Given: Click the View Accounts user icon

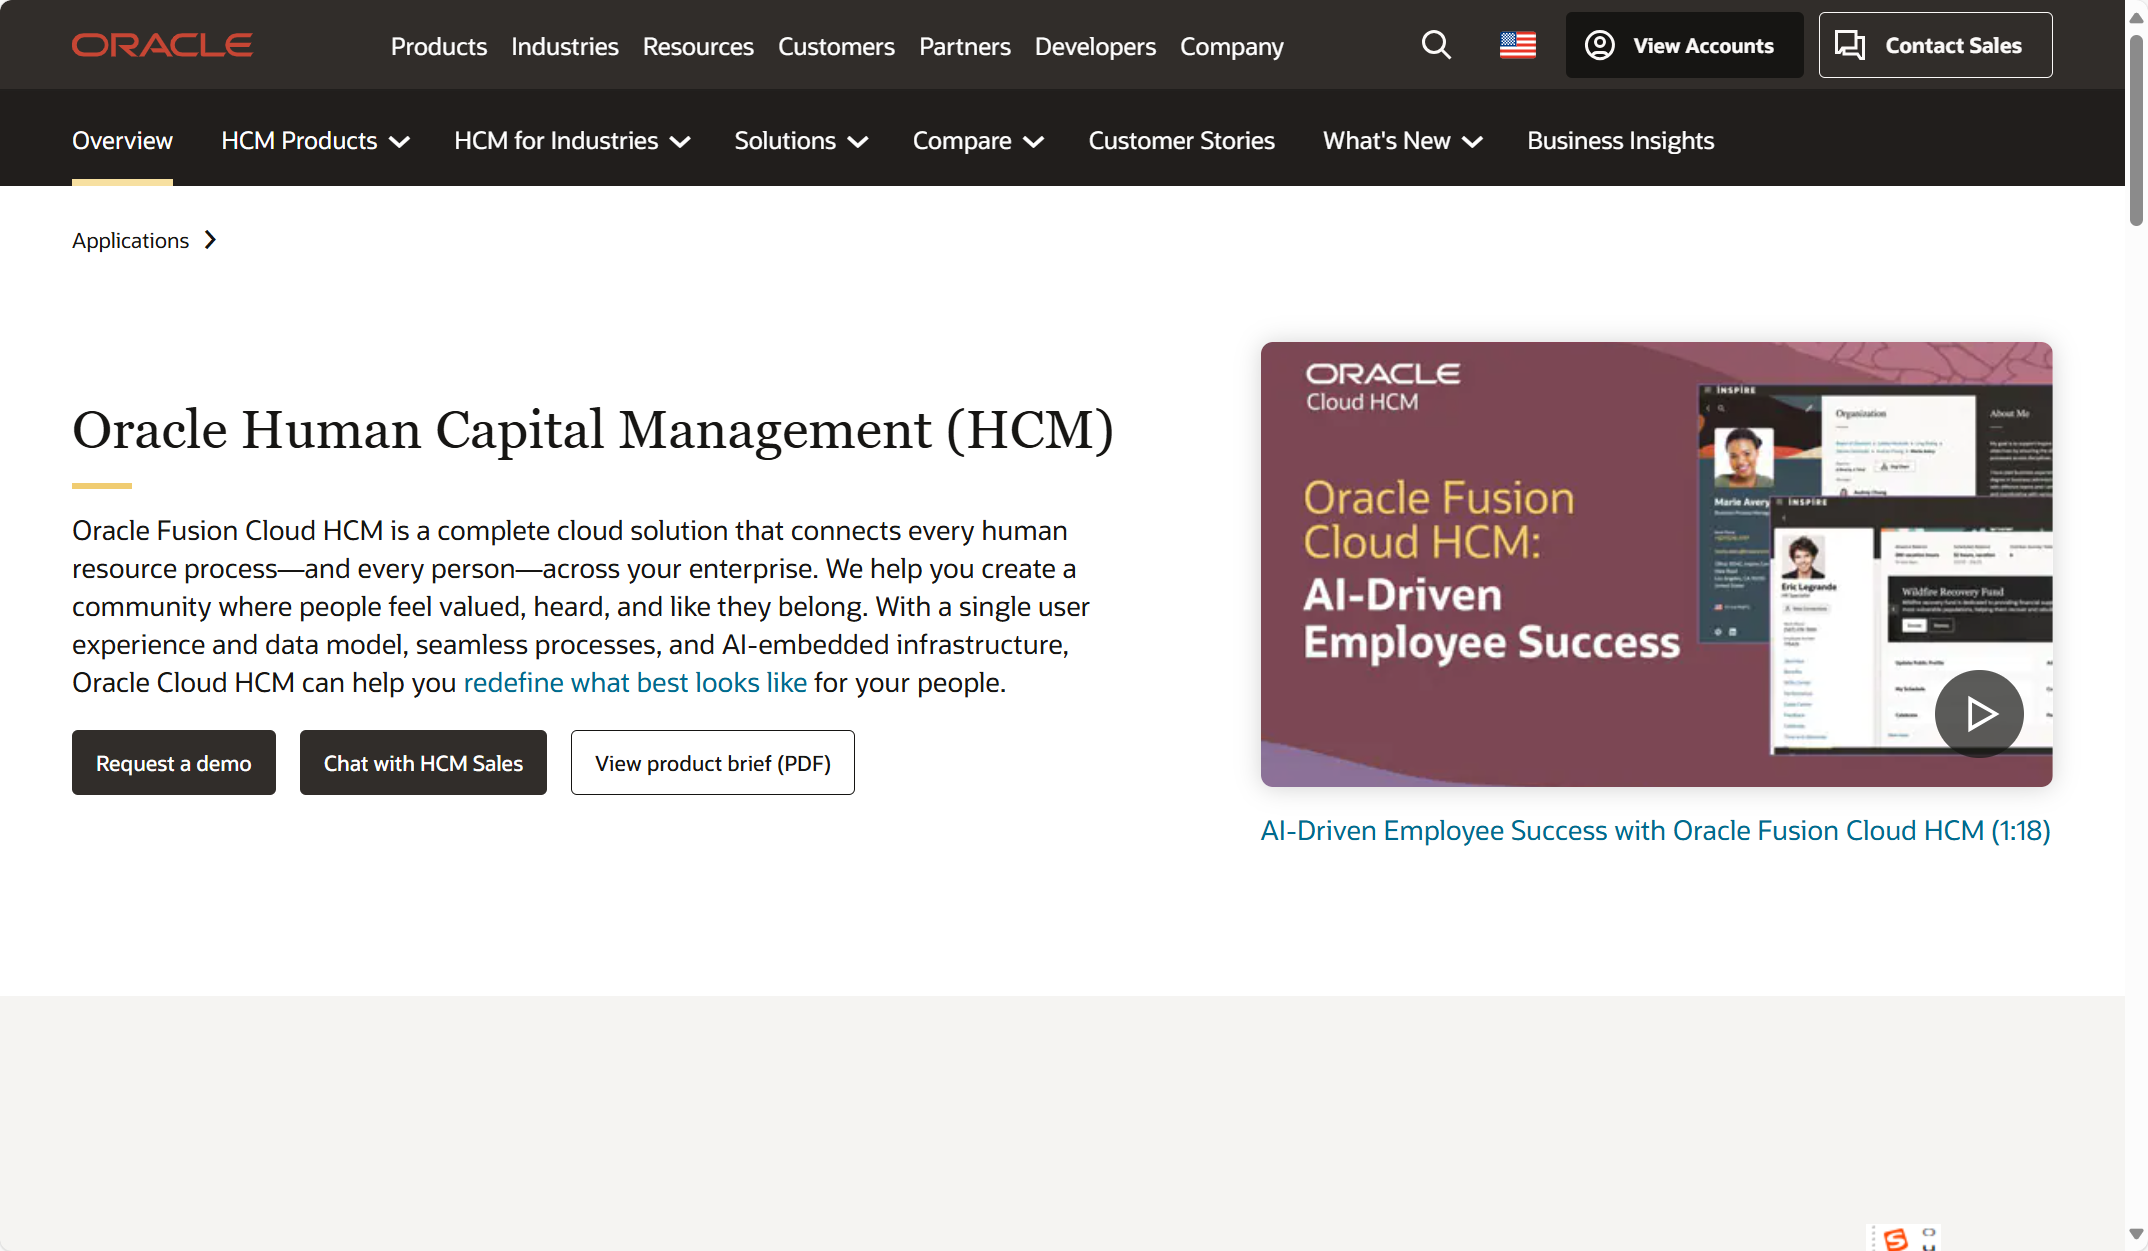Looking at the screenshot, I should pos(1600,45).
